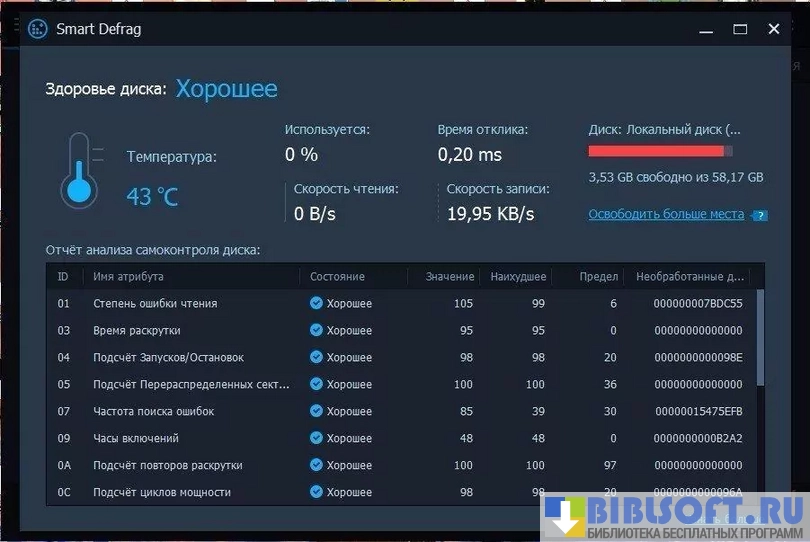Open the help question mark beside free space link
The width and height of the screenshot is (810, 542).
pos(760,215)
